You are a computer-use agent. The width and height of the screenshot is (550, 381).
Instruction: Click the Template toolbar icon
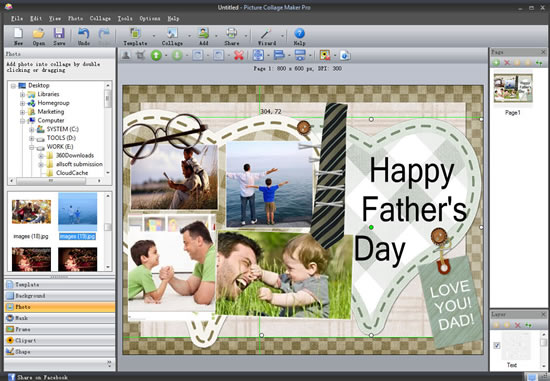coord(135,34)
